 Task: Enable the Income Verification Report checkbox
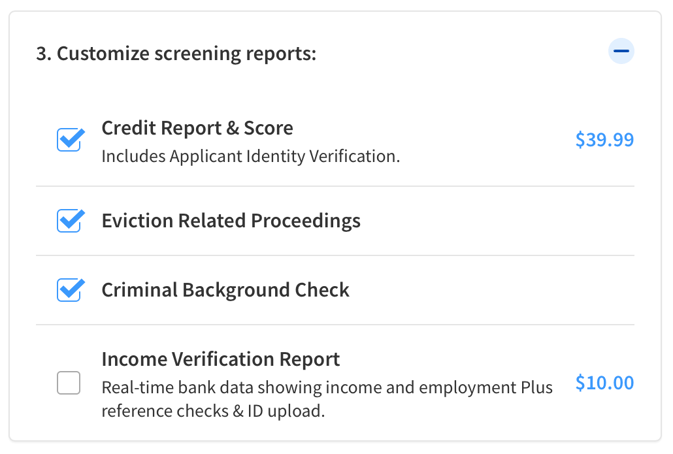click(x=69, y=383)
